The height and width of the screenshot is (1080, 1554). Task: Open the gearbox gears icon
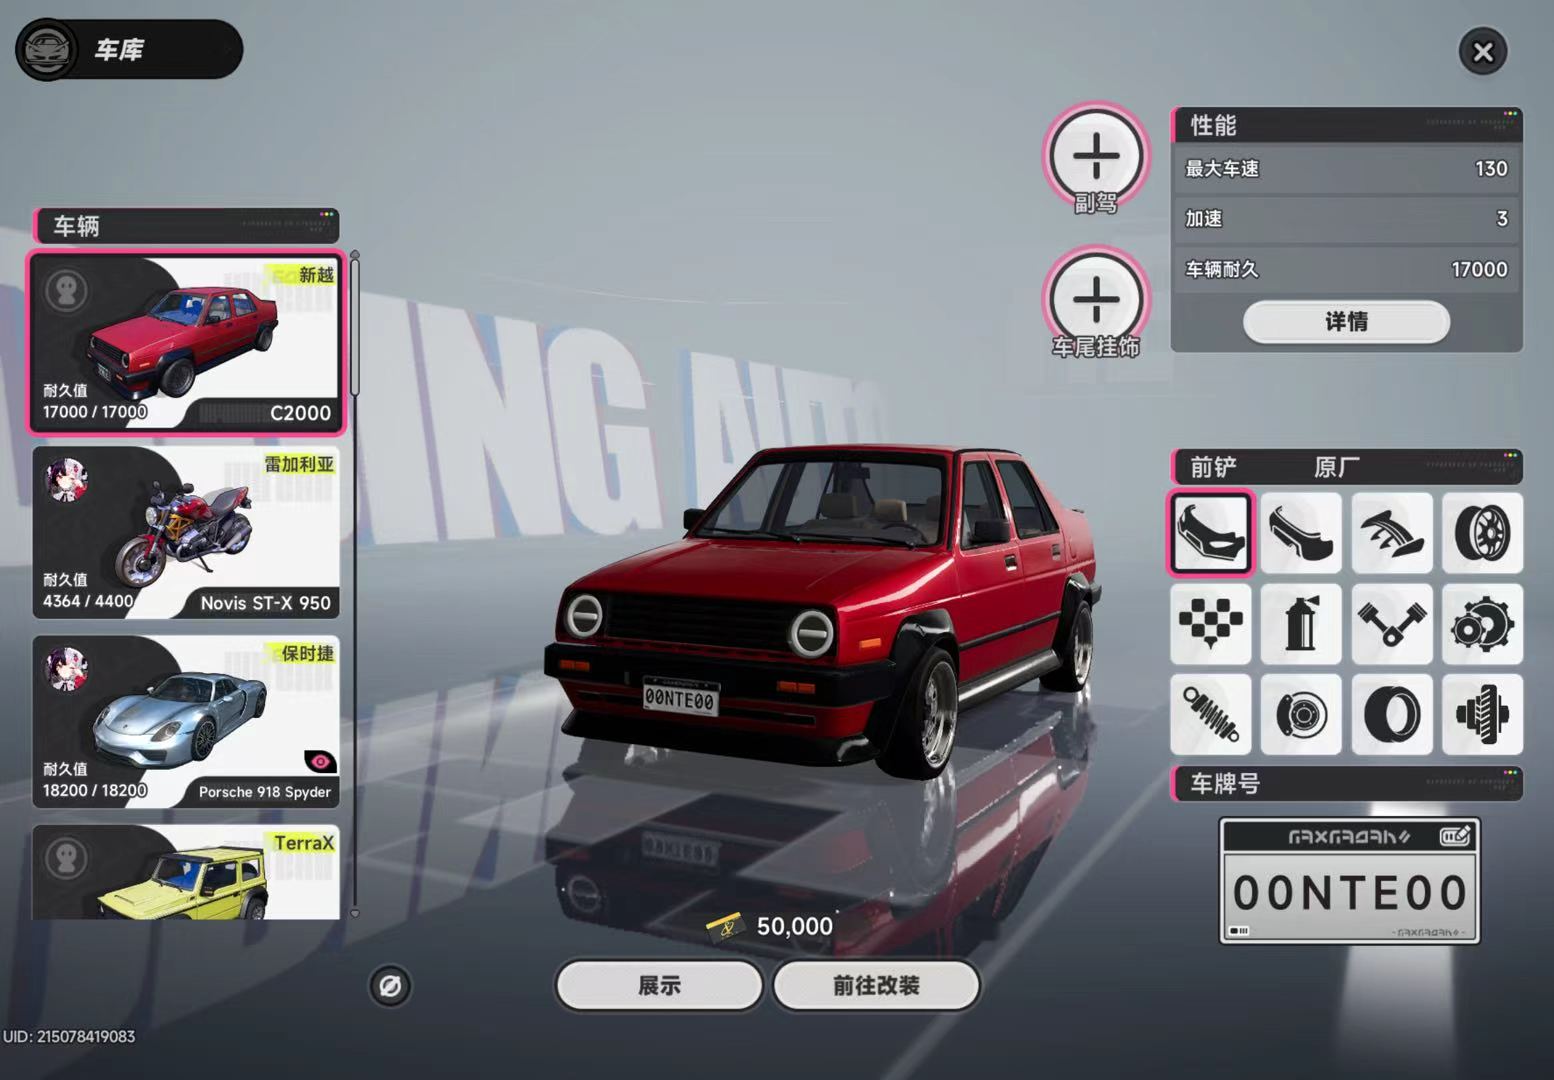click(x=1482, y=624)
